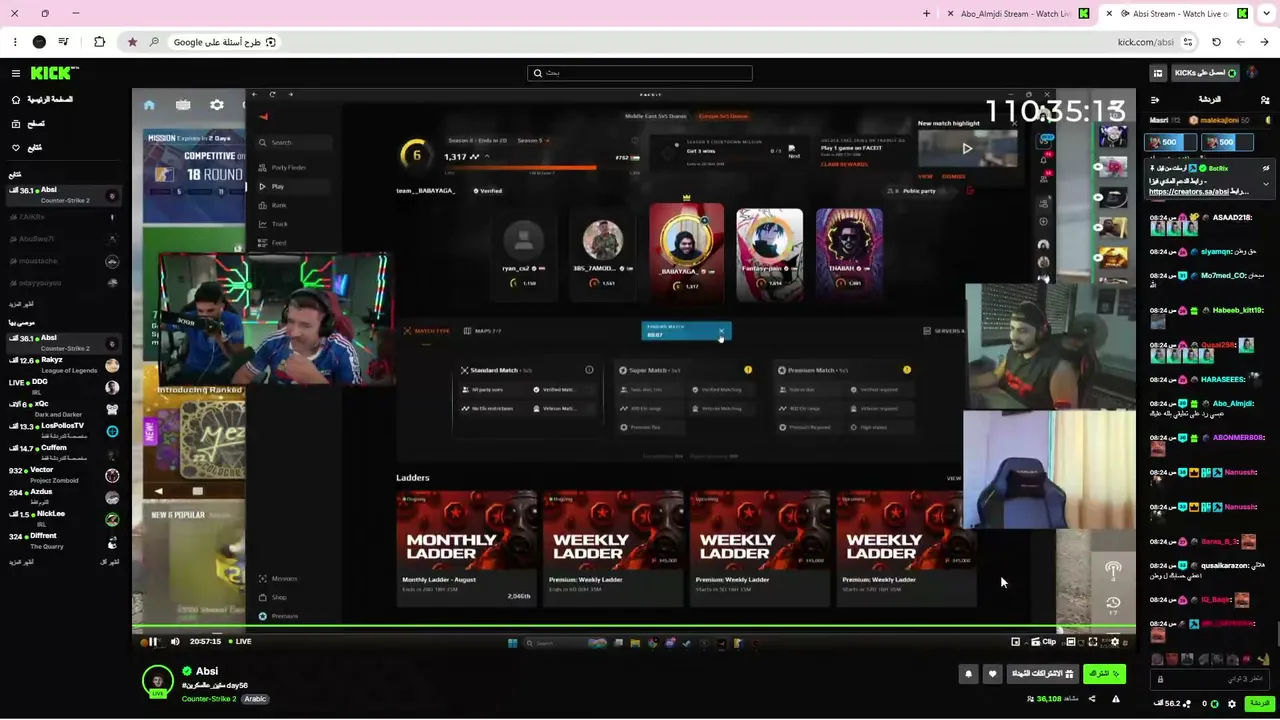Open Azdus channel in sidebar
The width and height of the screenshot is (1280, 720).
click(66, 497)
